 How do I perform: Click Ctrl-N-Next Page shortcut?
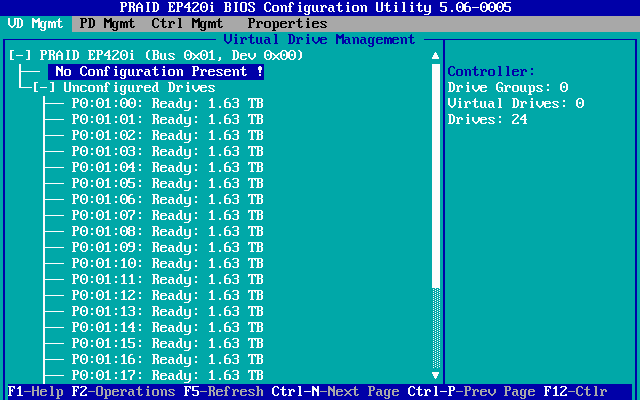click(x=336, y=392)
